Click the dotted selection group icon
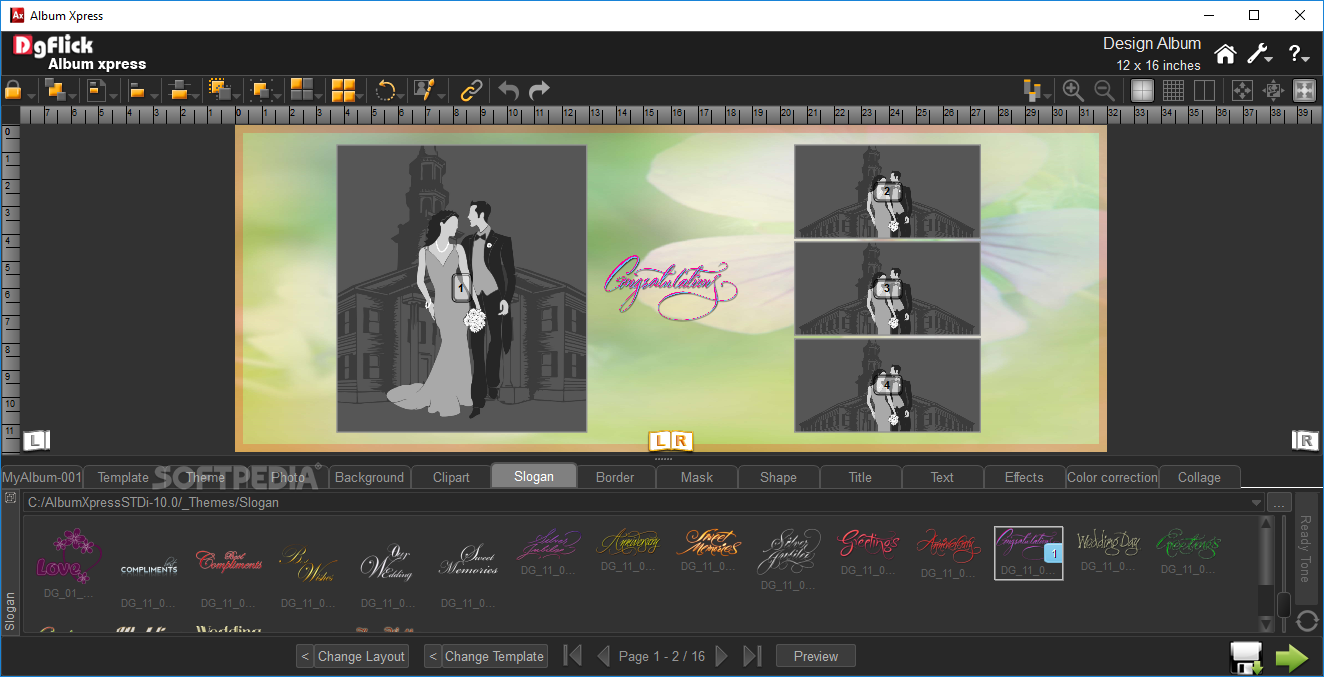1324x677 pixels. (x=220, y=90)
